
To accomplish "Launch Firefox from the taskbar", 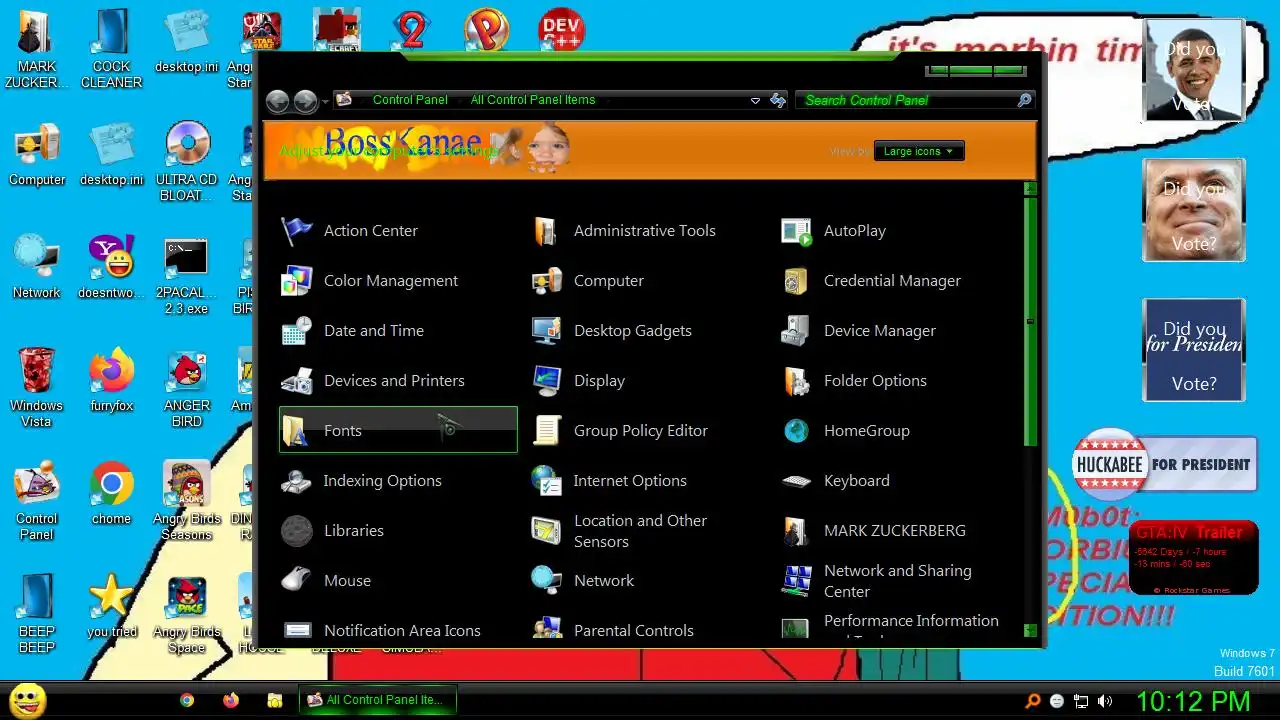I will coord(231,700).
